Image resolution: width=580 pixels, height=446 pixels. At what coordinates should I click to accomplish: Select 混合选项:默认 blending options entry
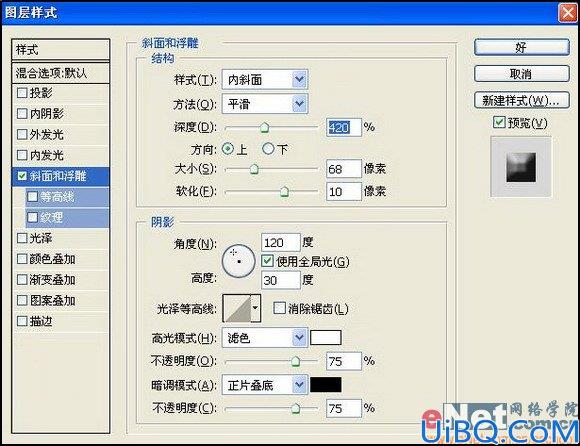click(61, 73)
